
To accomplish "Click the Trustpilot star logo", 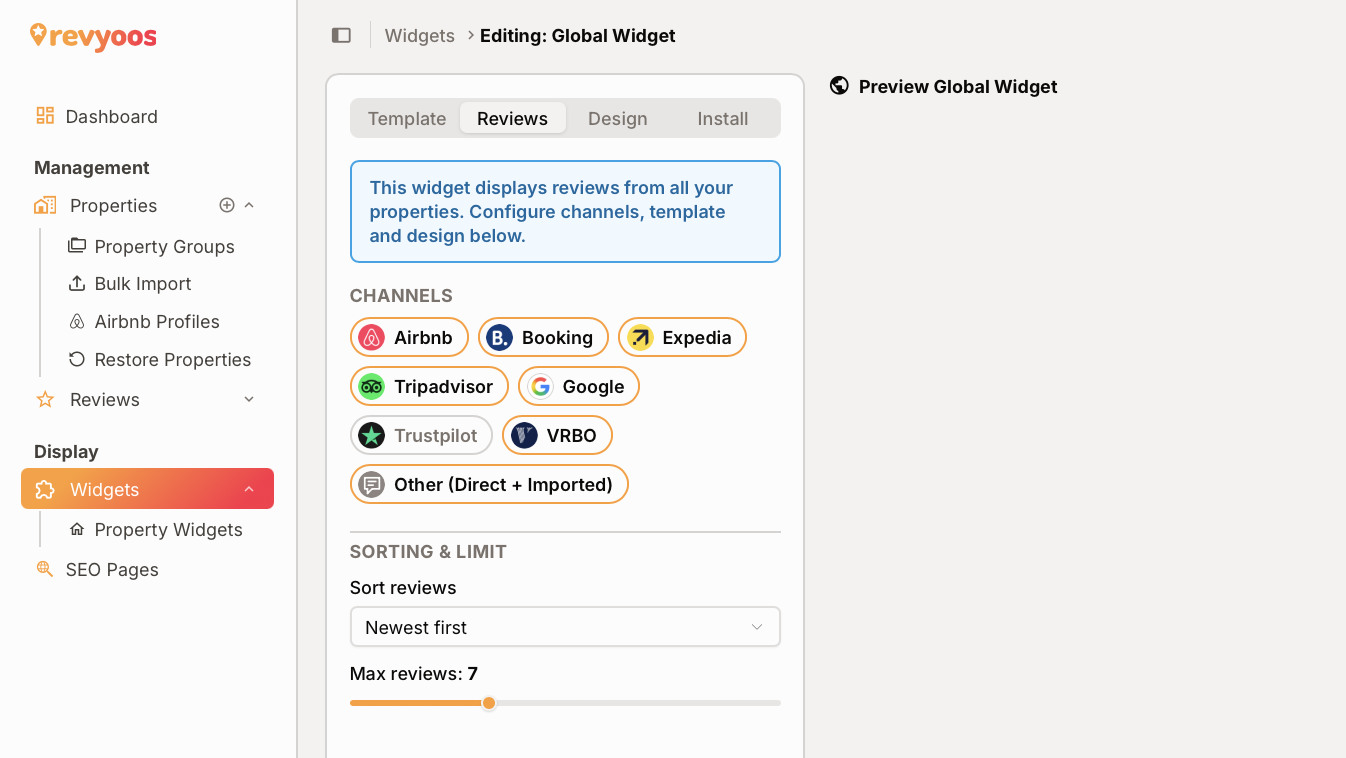I will coord(372,435).
